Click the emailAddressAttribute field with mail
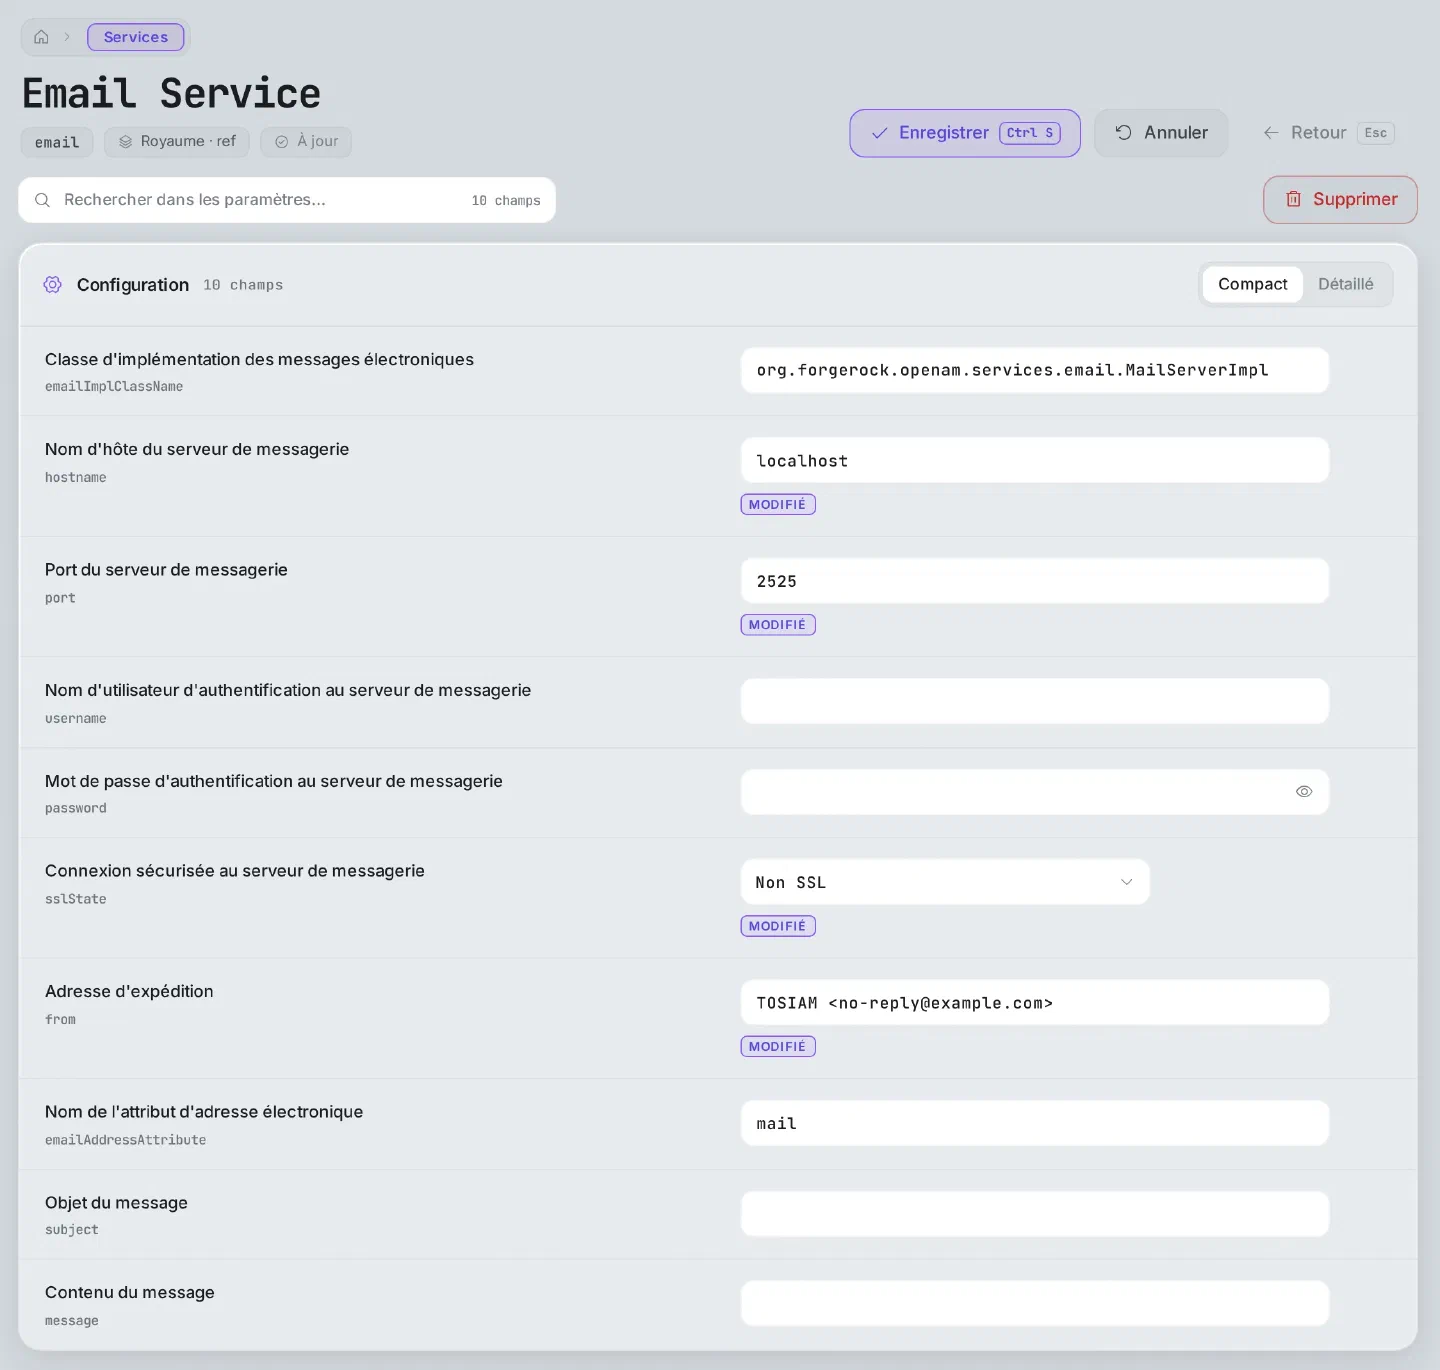The height and width of the screenshot is (1370, 1440). click(x=1035, y=1123)
